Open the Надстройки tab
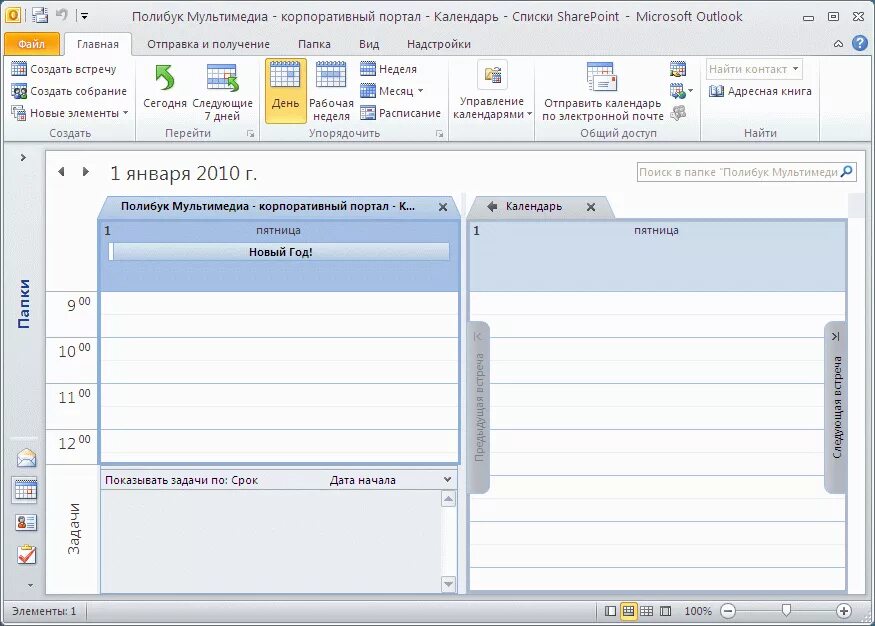The width and height of the screenshot is (875, 626). pyautogui.click(x=439, y=44)
